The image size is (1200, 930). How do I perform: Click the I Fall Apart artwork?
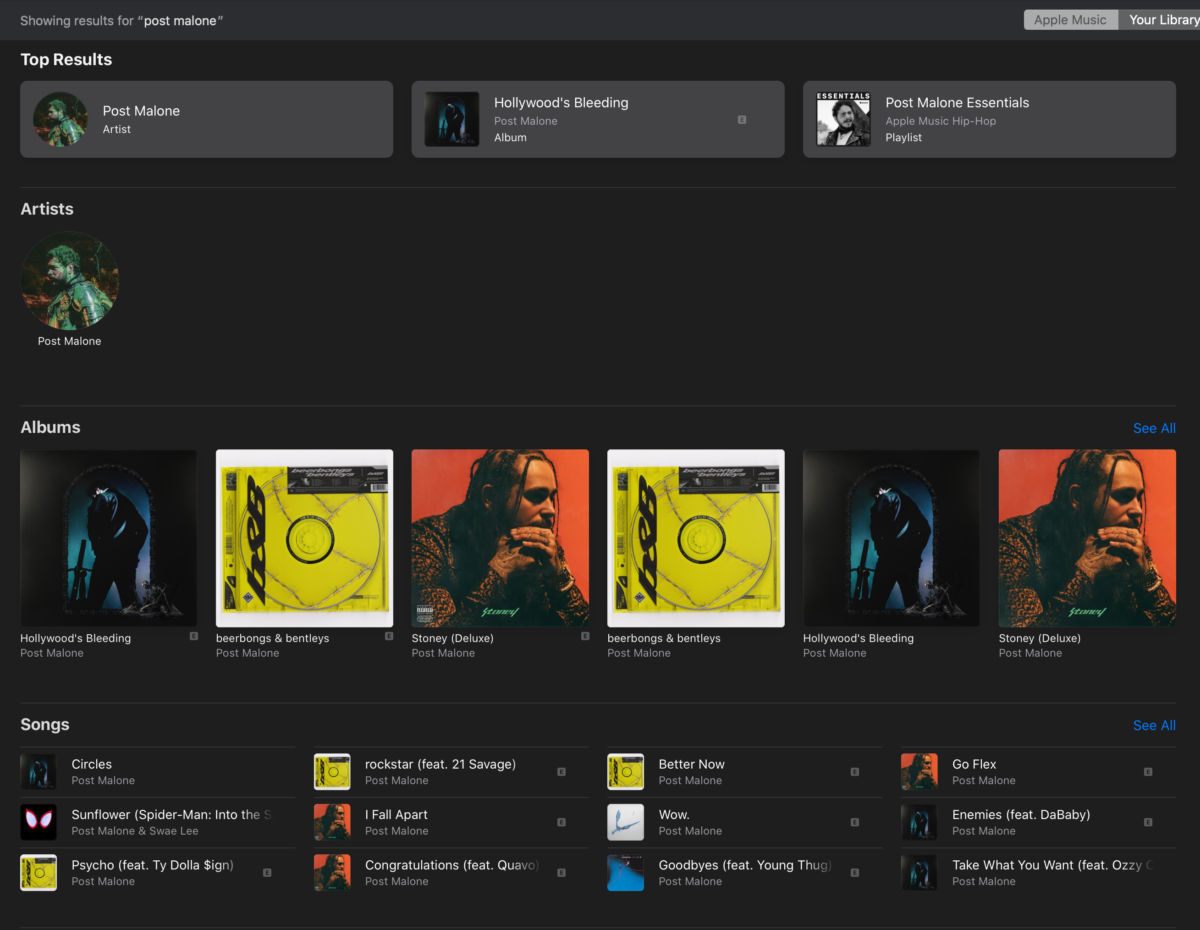click(332, 822)
